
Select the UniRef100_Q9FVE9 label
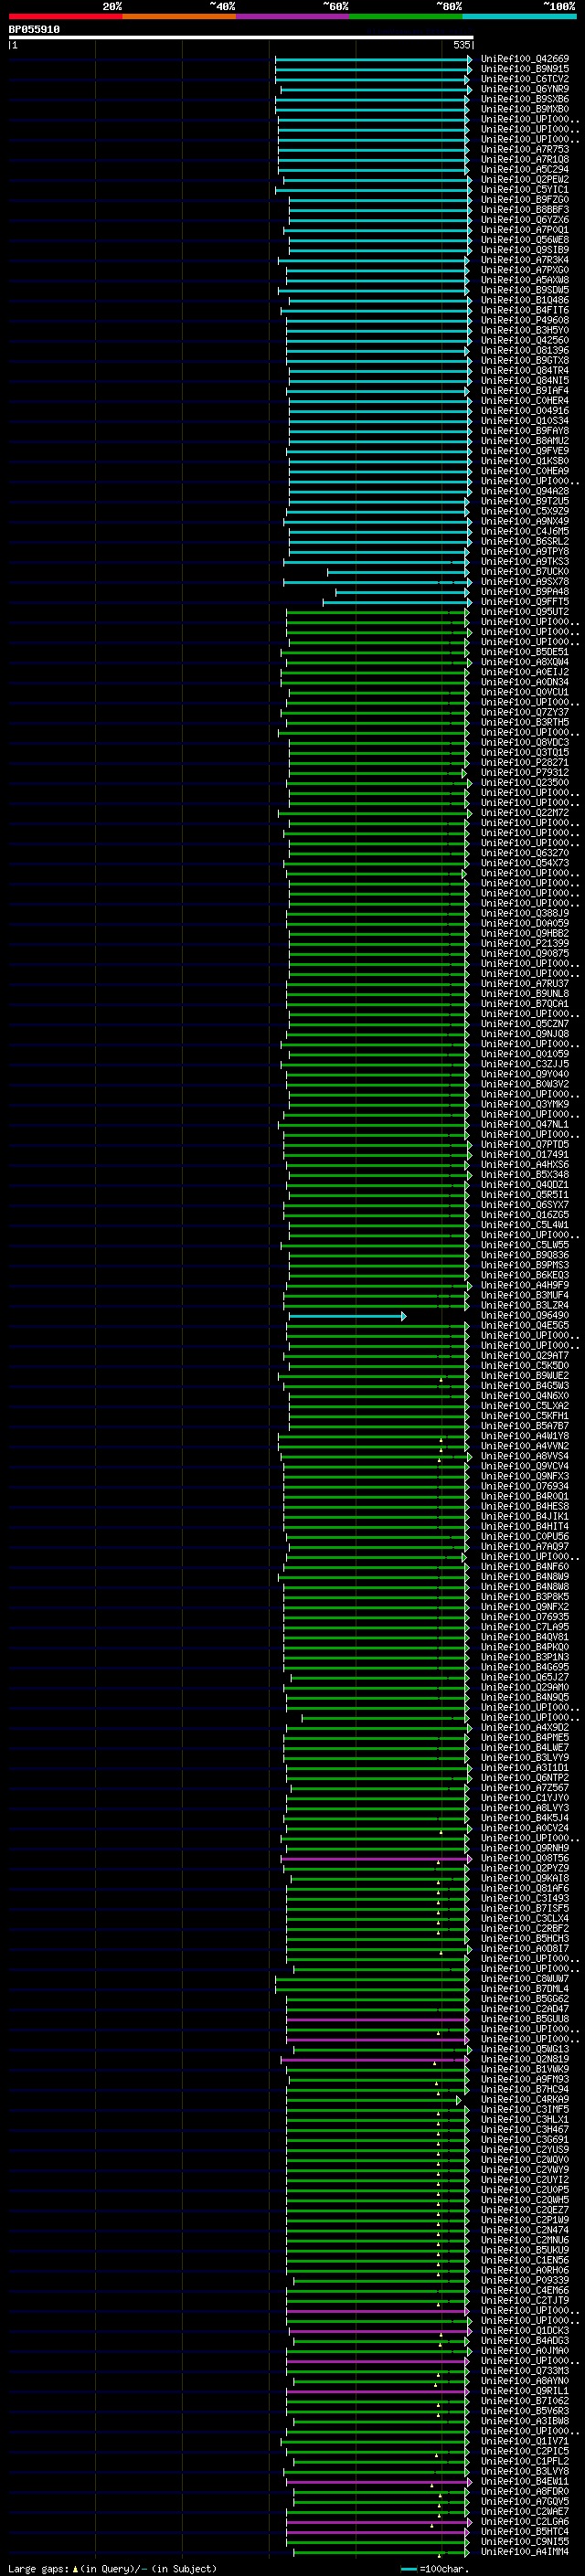[524, 451]
